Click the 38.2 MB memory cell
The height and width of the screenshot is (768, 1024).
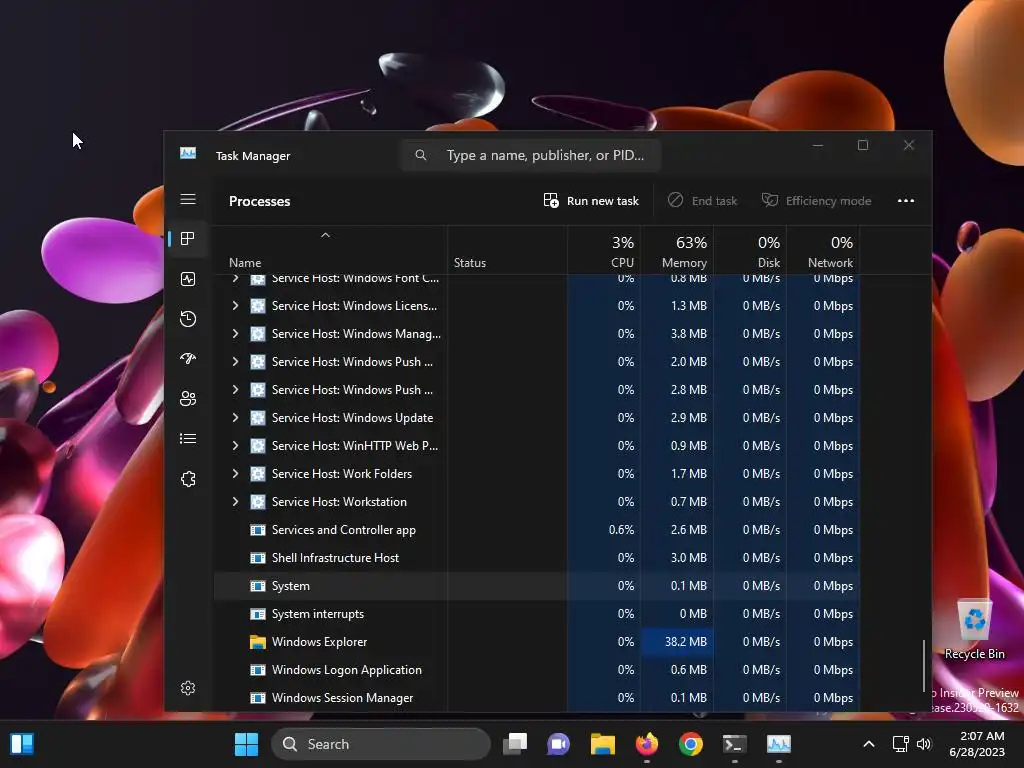(677, 642)
